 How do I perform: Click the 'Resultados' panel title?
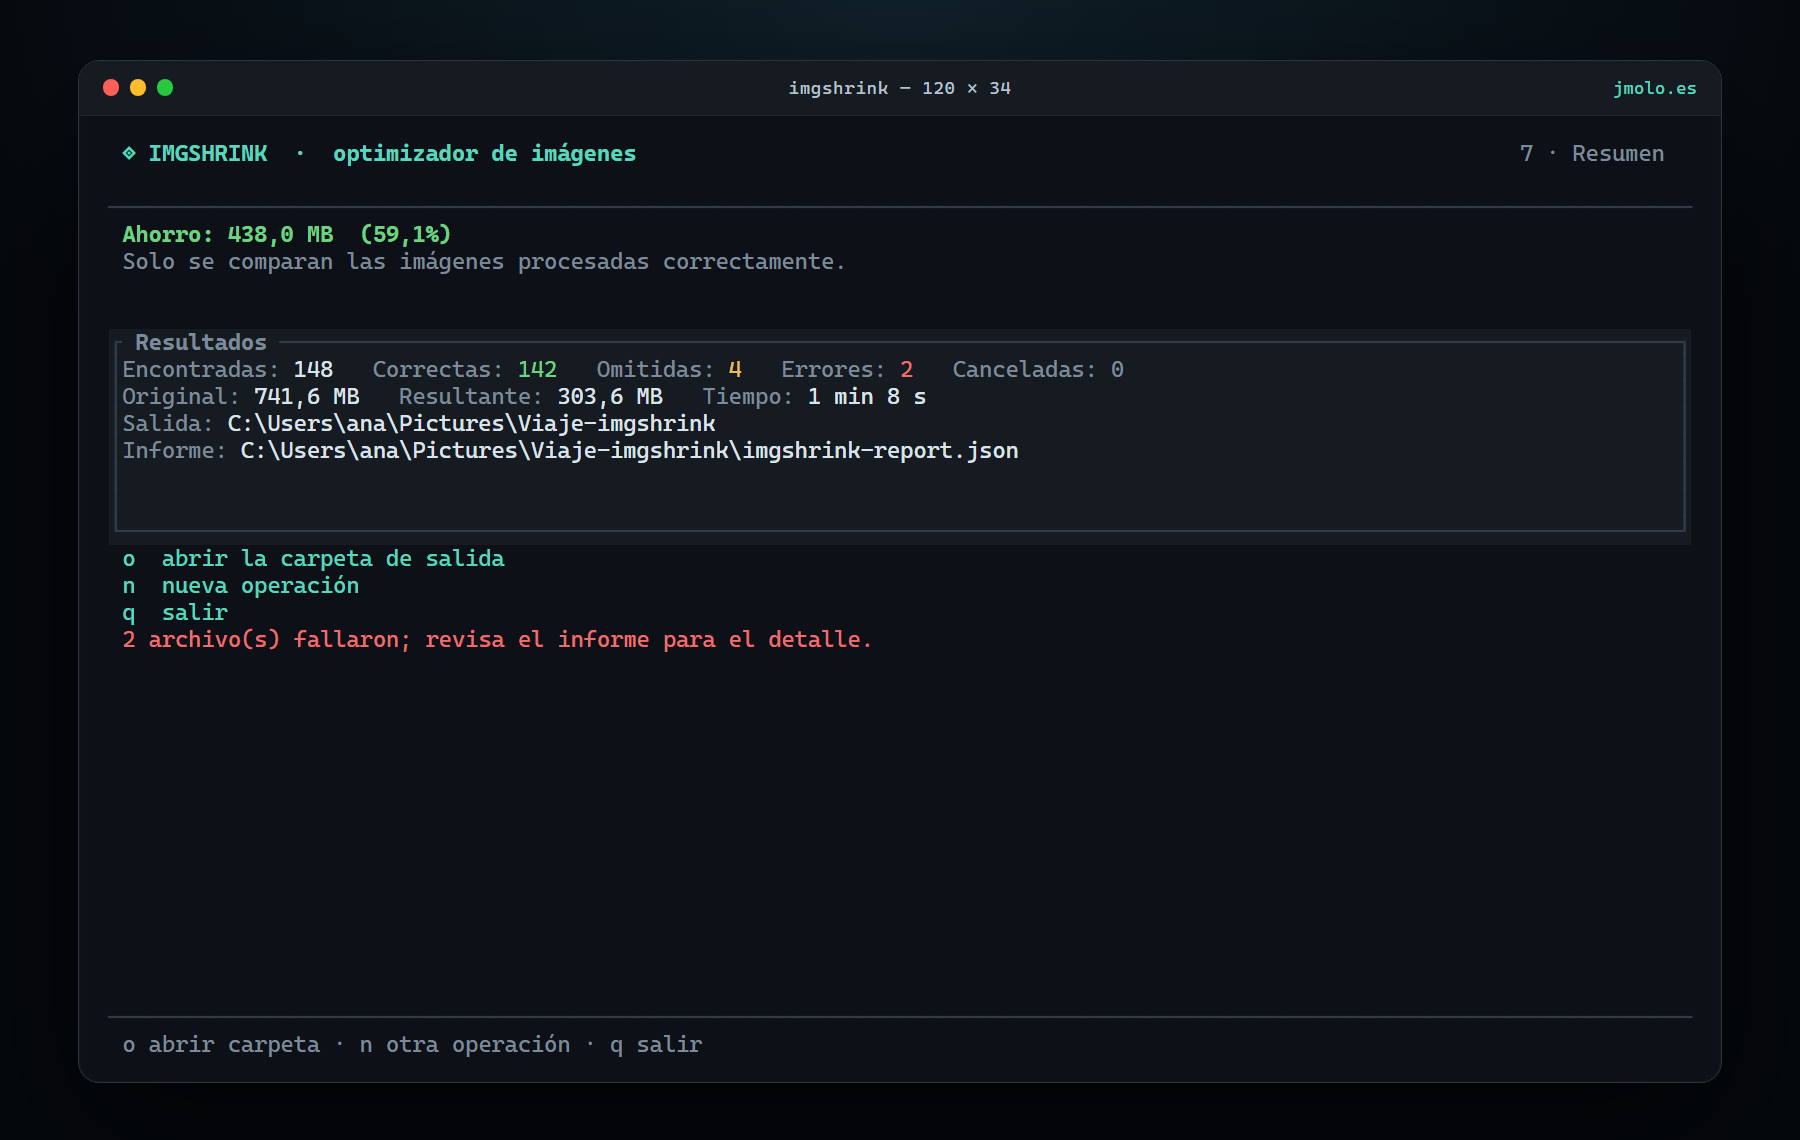[201, 342]
